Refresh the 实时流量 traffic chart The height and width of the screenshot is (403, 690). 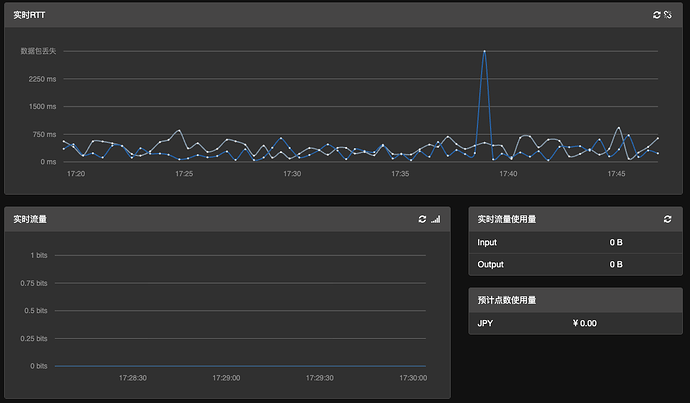click(422, 219)
